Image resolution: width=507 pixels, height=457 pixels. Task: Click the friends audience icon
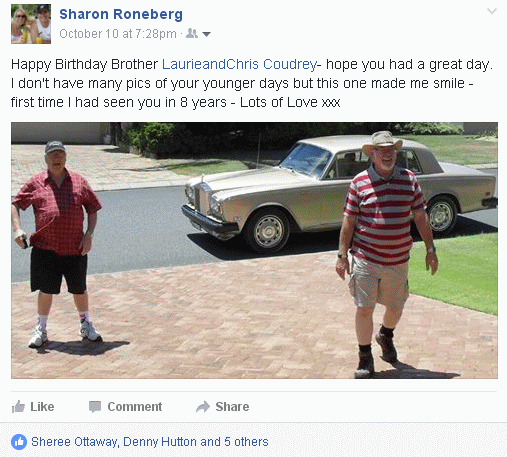[x=192, y=33]
